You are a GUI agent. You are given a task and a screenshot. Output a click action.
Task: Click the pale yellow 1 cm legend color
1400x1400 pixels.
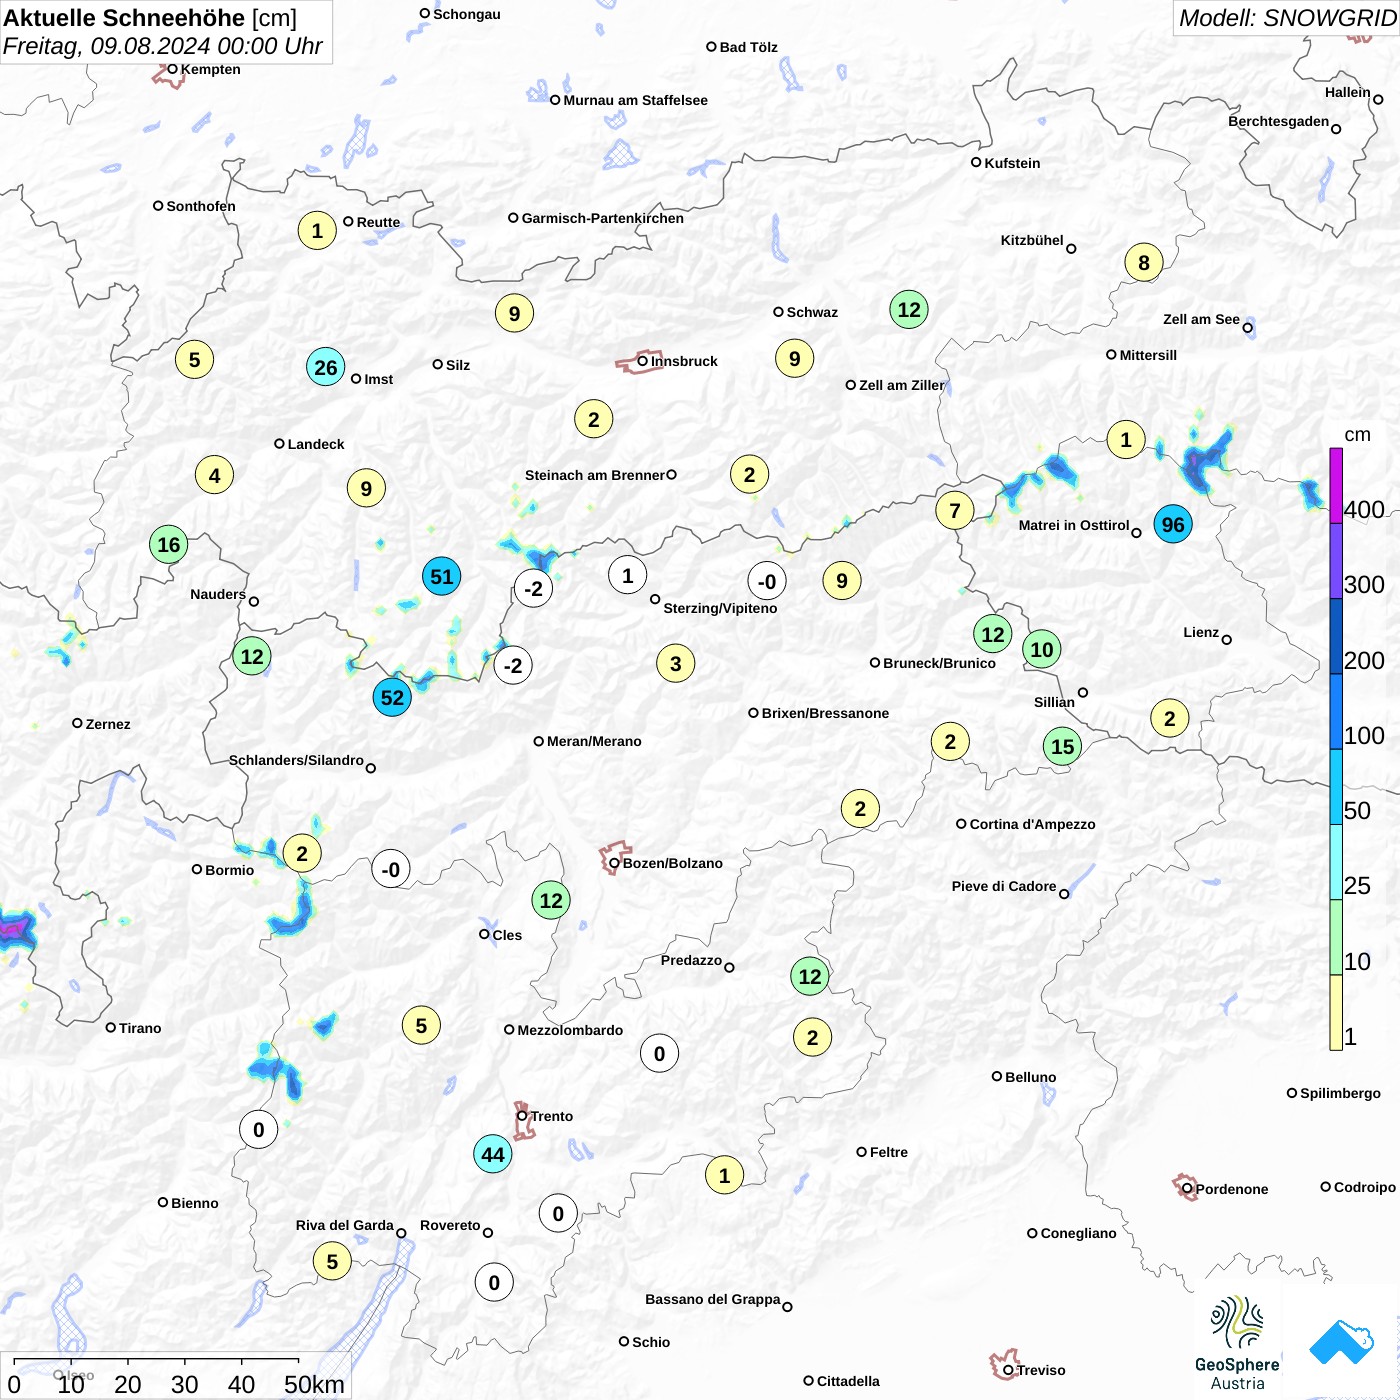[x=1336, y=1012]
